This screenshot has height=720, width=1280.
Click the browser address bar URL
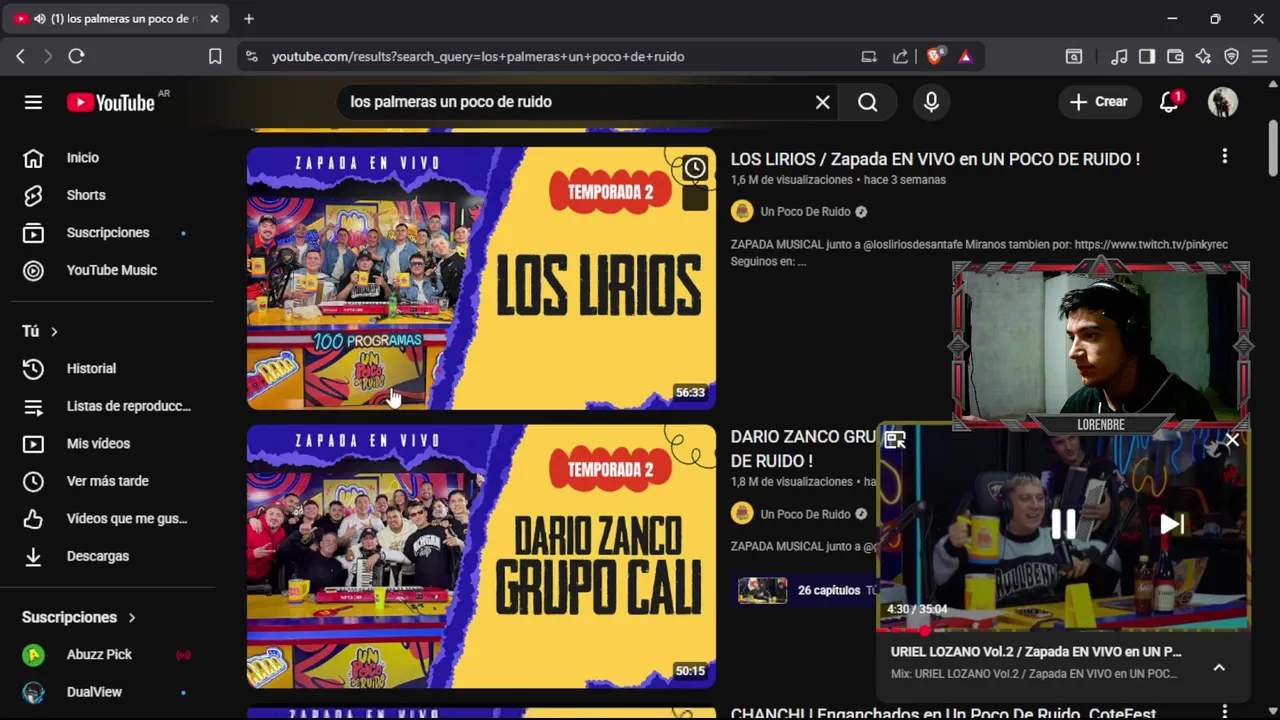pos(478,57)
